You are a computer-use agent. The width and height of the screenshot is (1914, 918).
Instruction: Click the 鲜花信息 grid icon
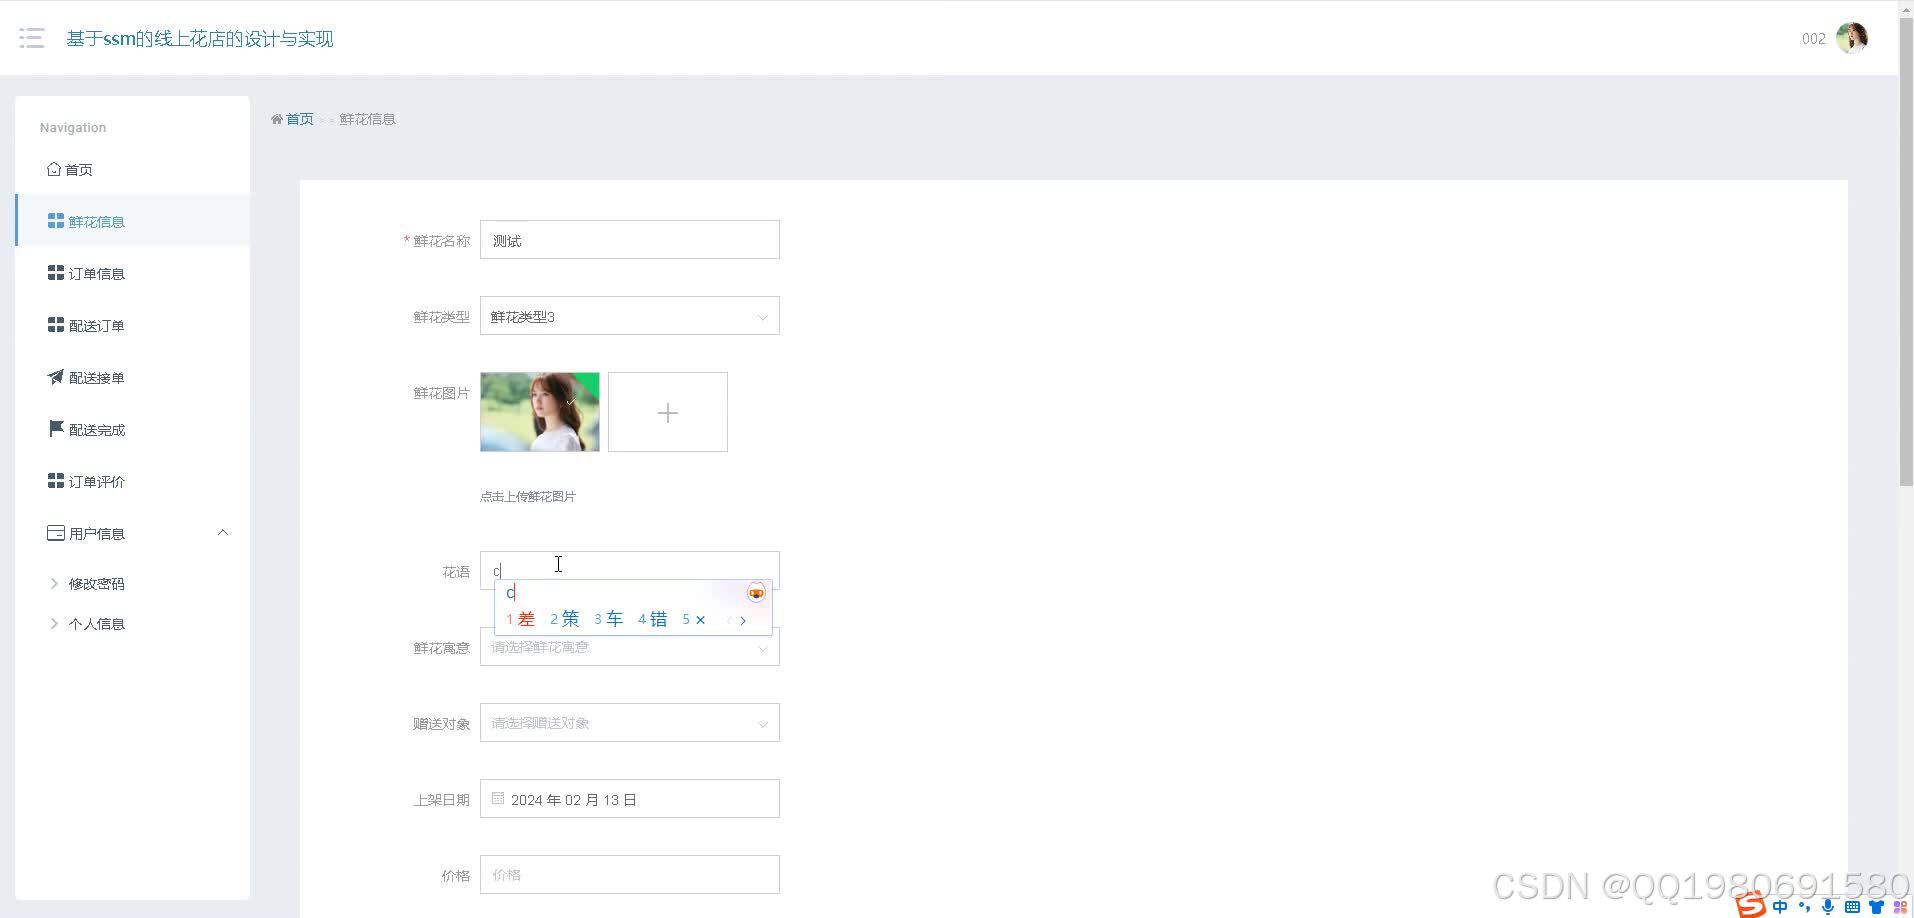click(56, 221)
